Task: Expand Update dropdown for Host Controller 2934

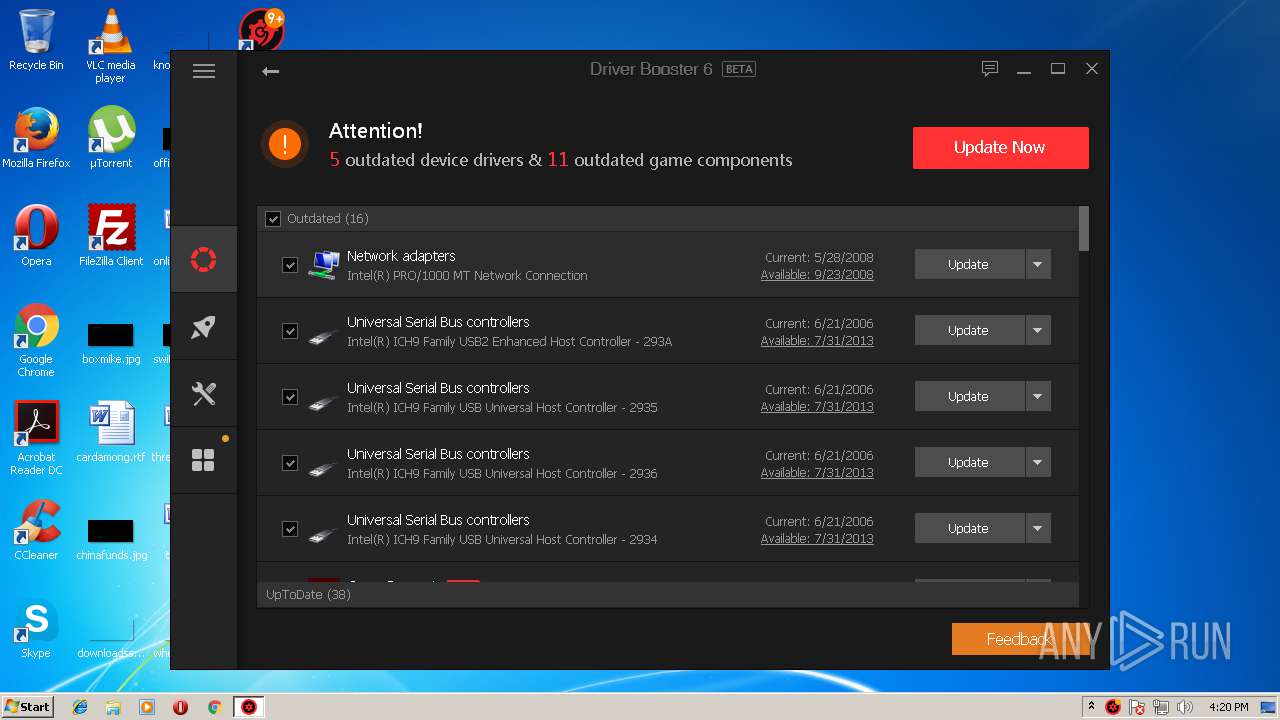Action: 1038,528
